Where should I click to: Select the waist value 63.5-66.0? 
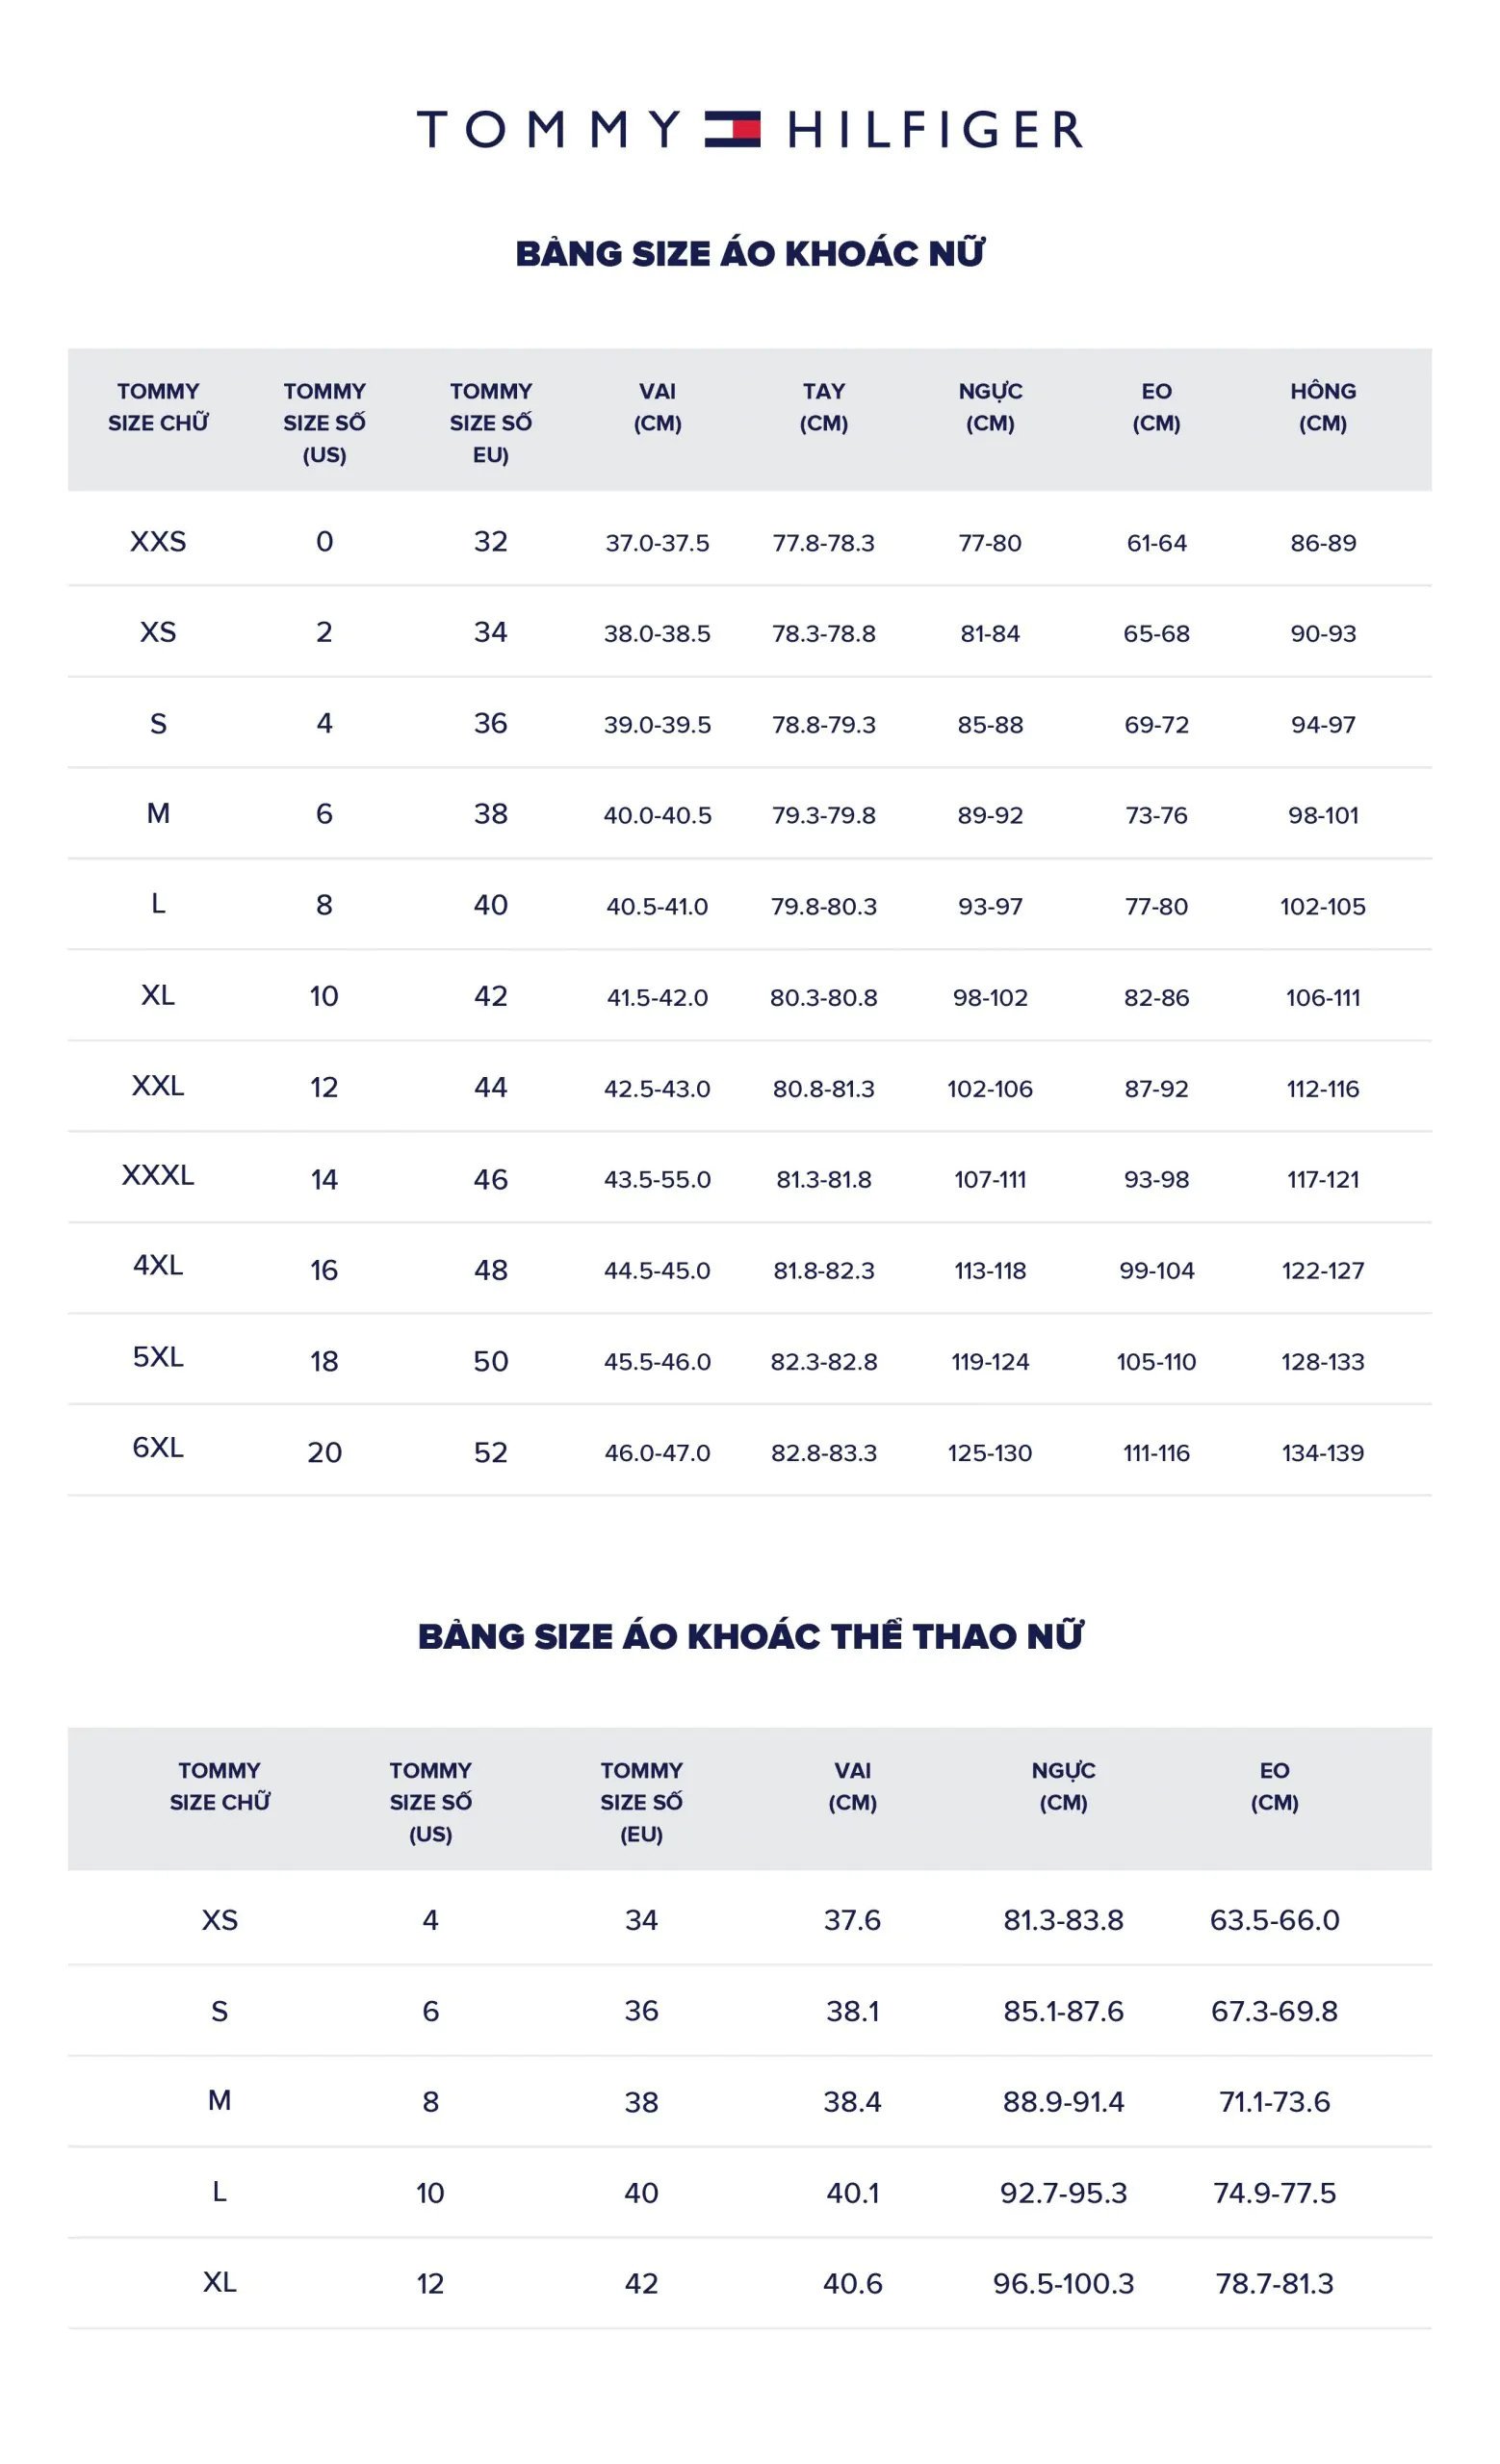coord(1274,1921)
